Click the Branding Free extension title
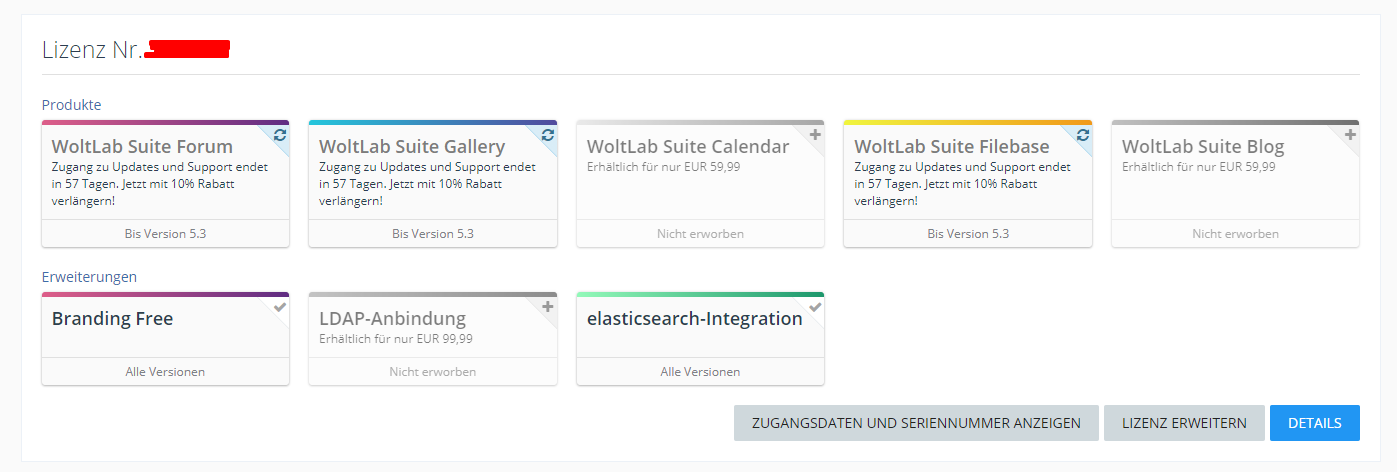The width and height of the screenshot is (1397, 472). (112, 319)
